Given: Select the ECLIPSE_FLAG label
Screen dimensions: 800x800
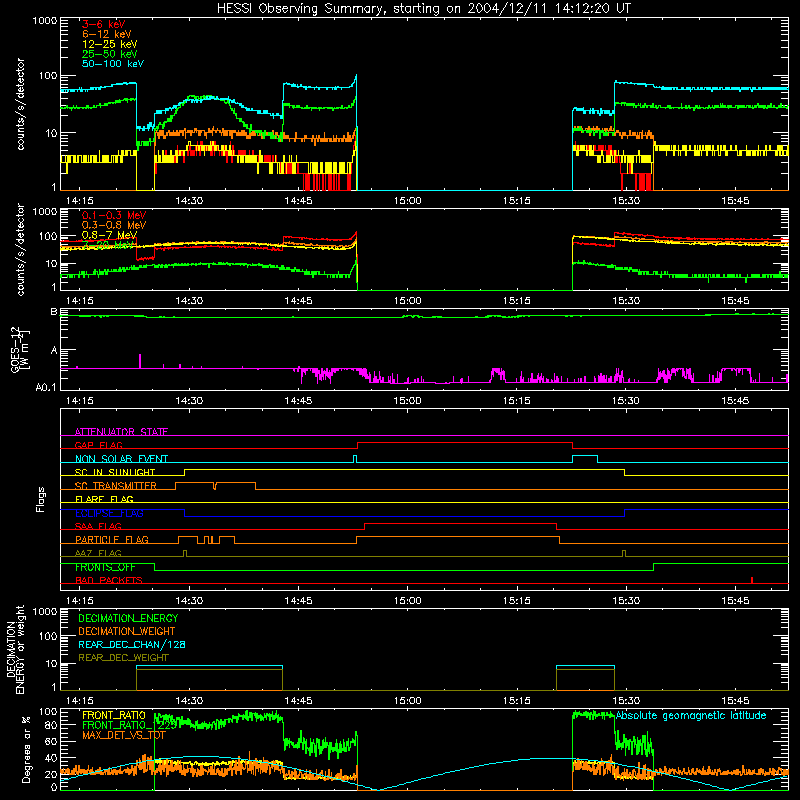Looking at the screenshot, I should [x=109, y=513].
